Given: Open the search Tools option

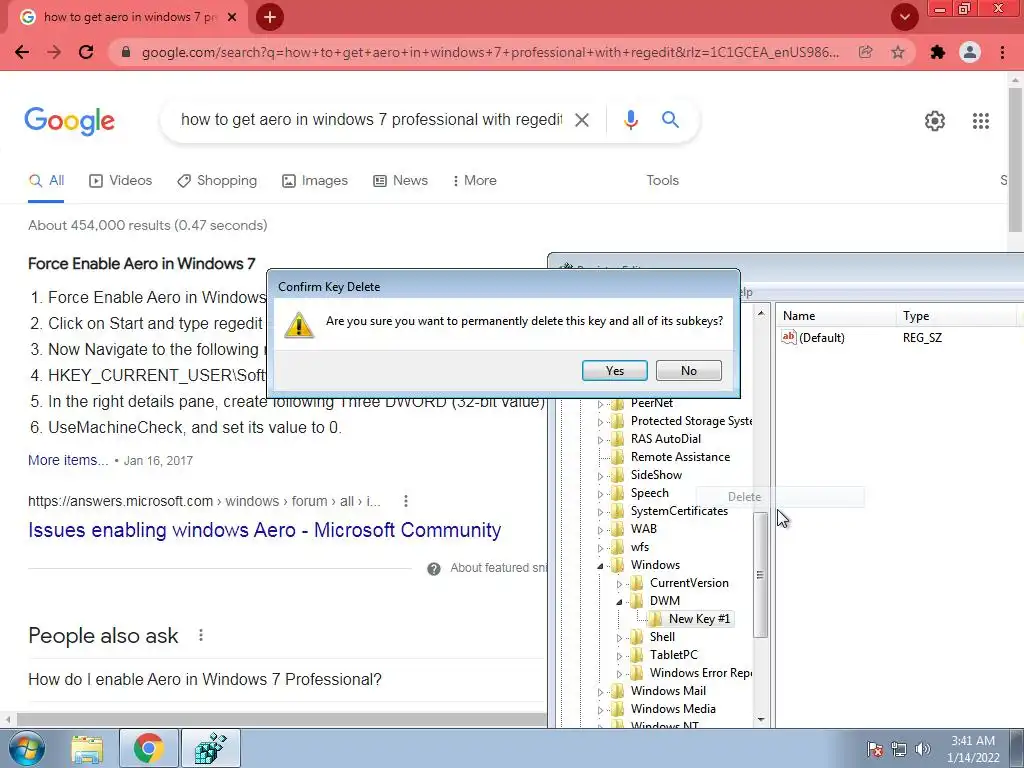Looking at the screenshot, I should pos(662,181).
